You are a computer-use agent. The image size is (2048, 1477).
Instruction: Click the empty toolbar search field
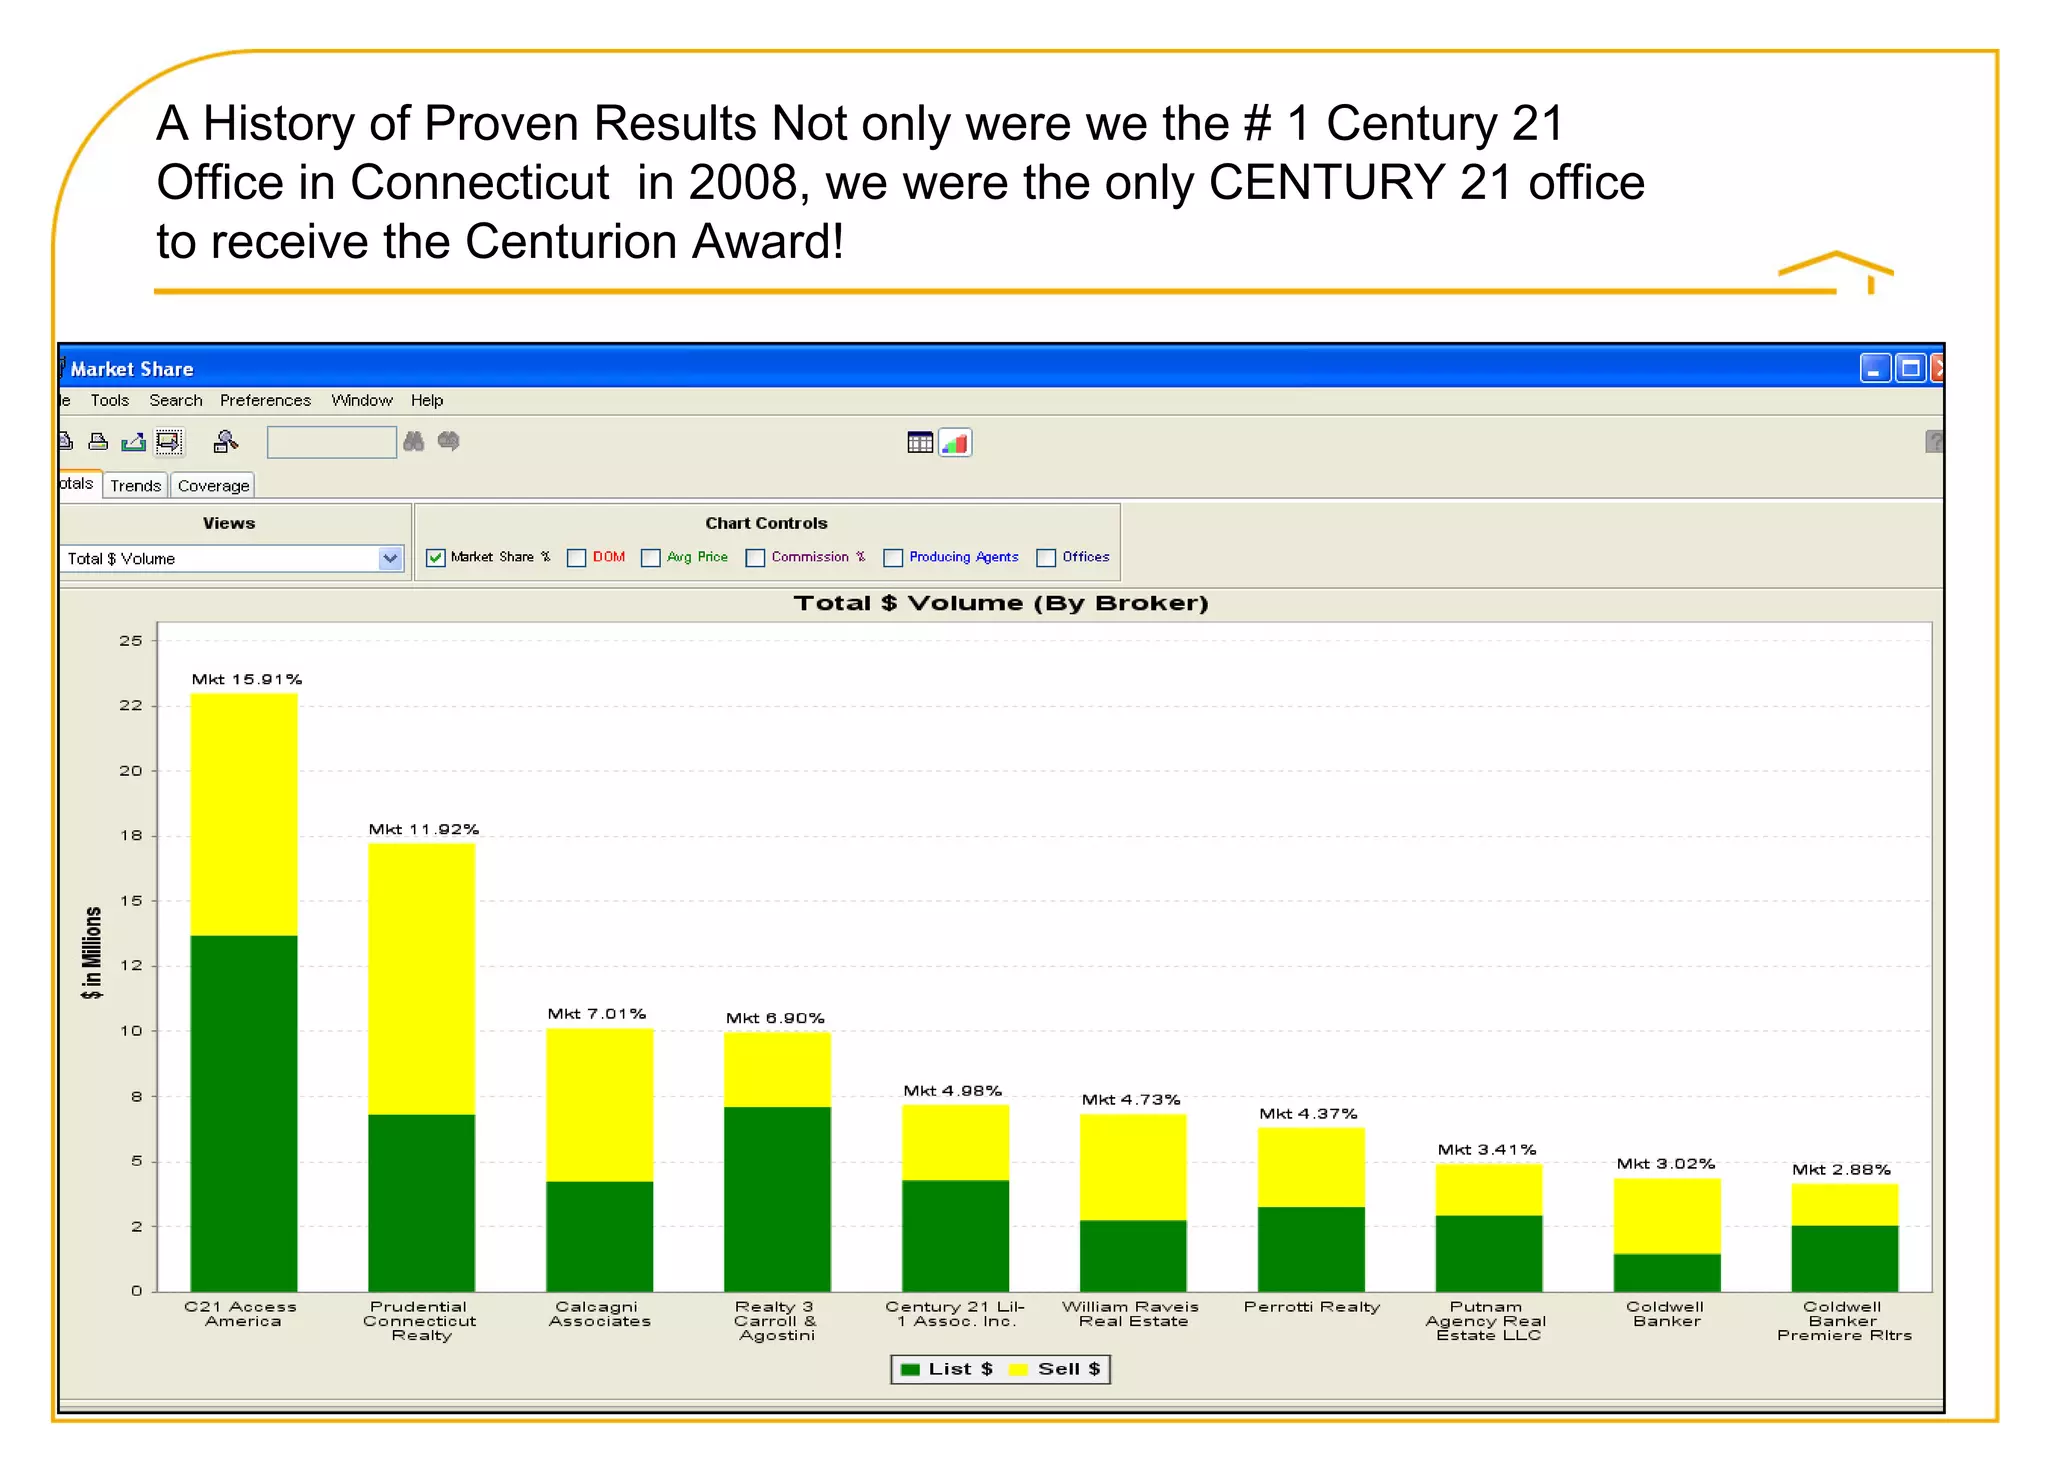(331, 442)
